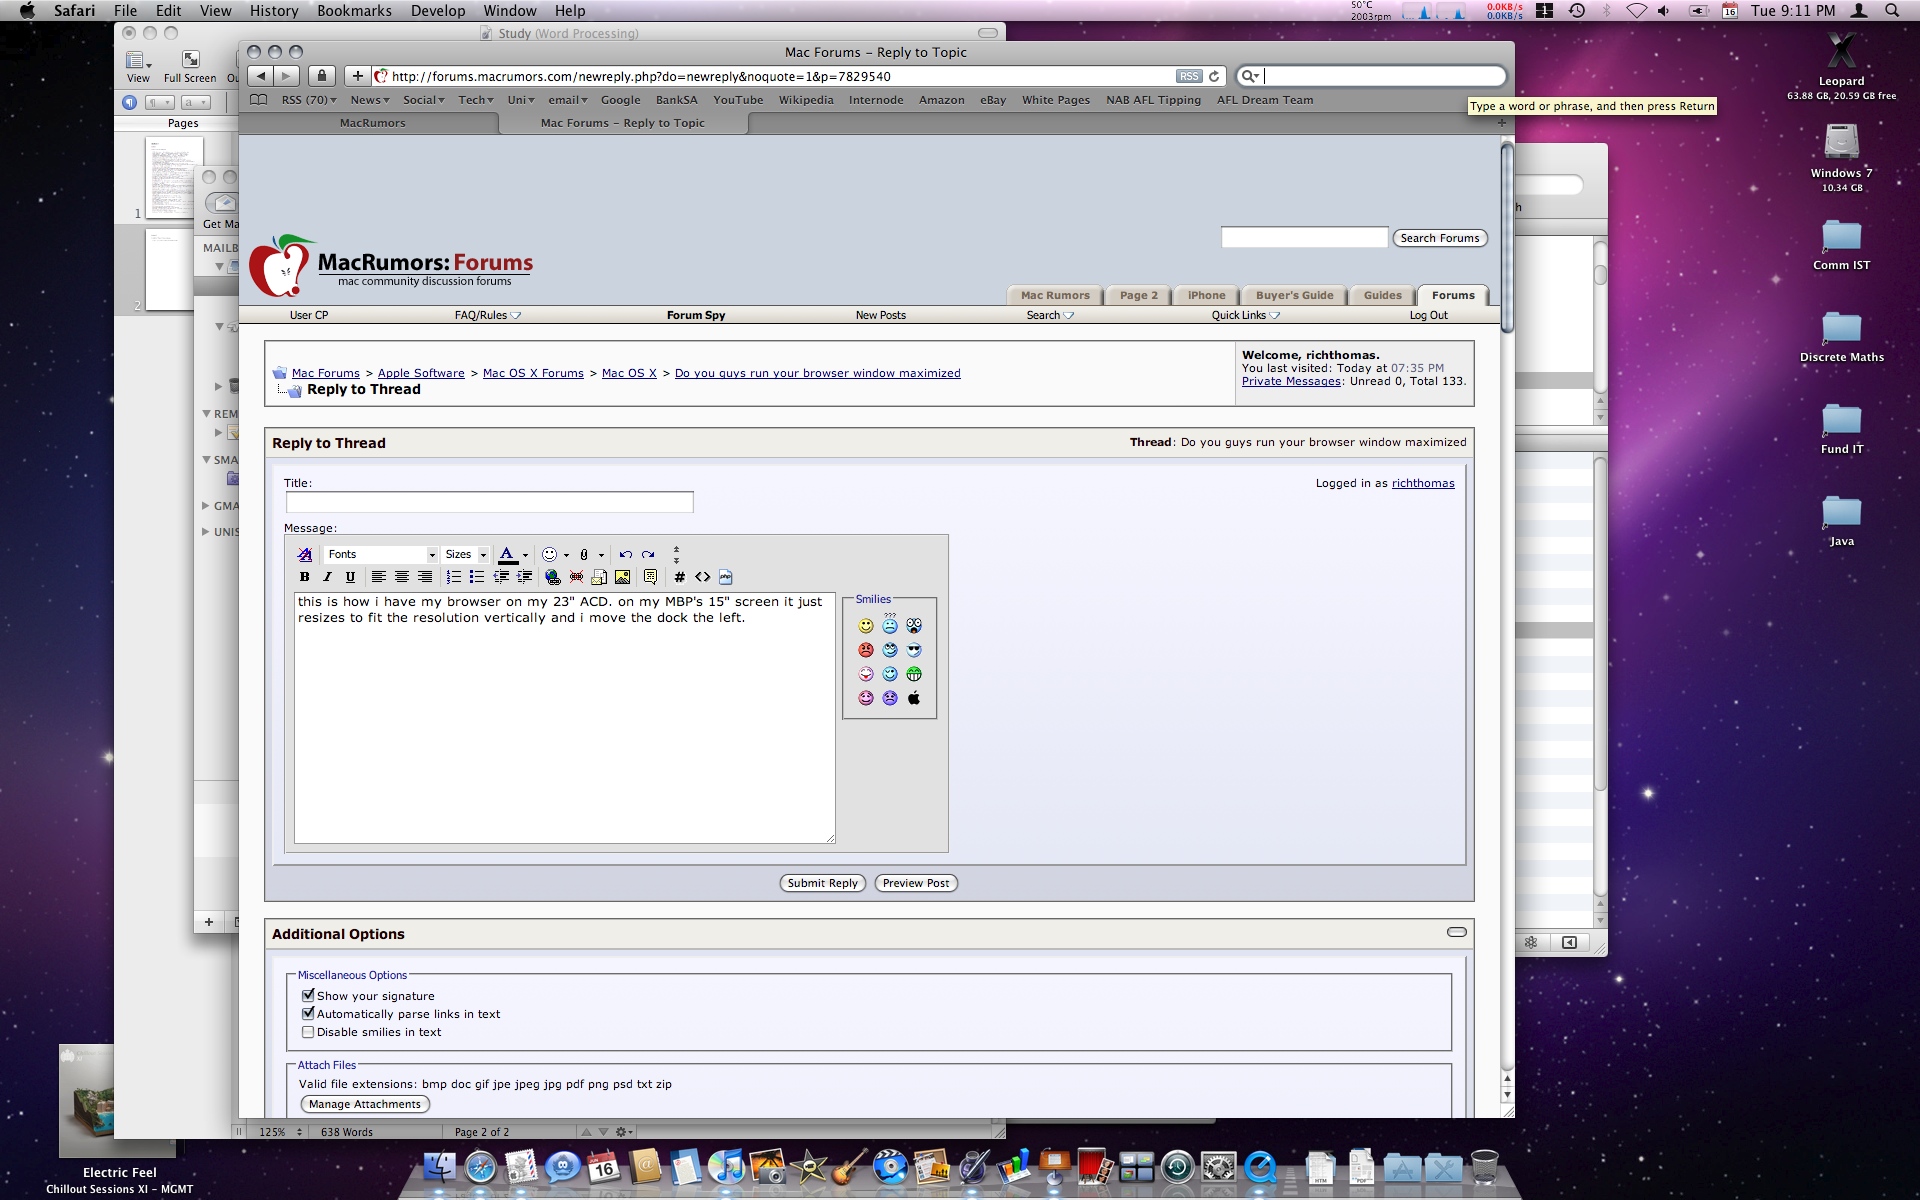Screen dimensions: 1920x1200
Task: Wrap selection in QUOTE tags icon
Action: click(x=650, y=577)
